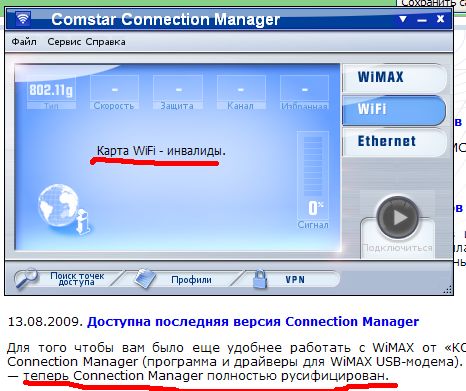Switch to the WiMAX tab
The image size is (466, 391).
[x=394, y=77]
